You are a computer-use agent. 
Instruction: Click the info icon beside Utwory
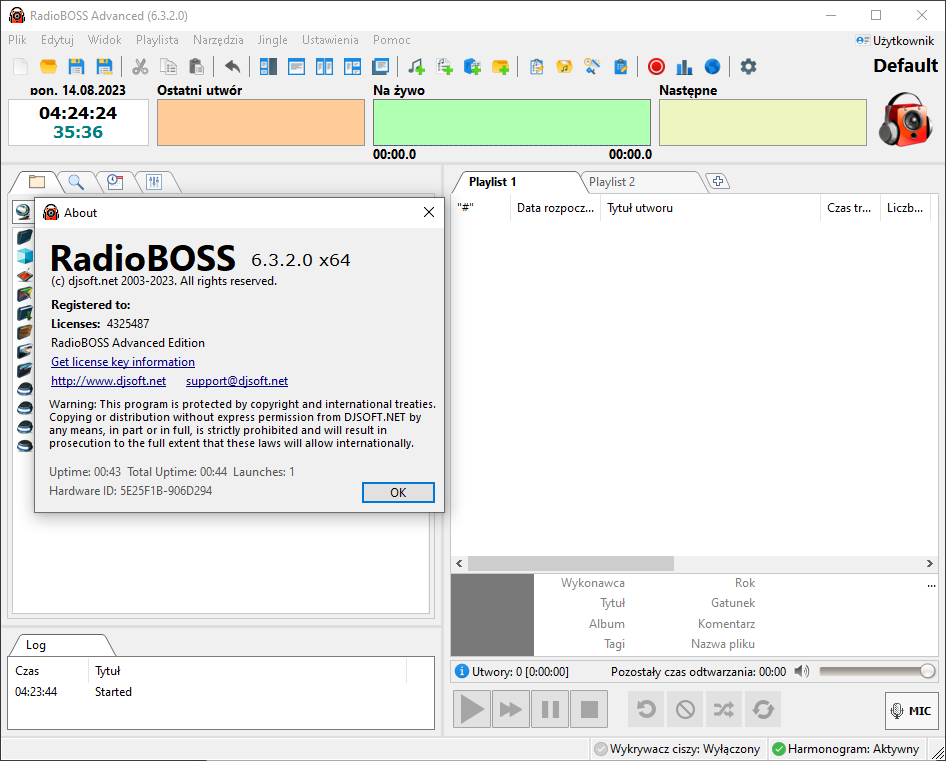pos(462,671)
